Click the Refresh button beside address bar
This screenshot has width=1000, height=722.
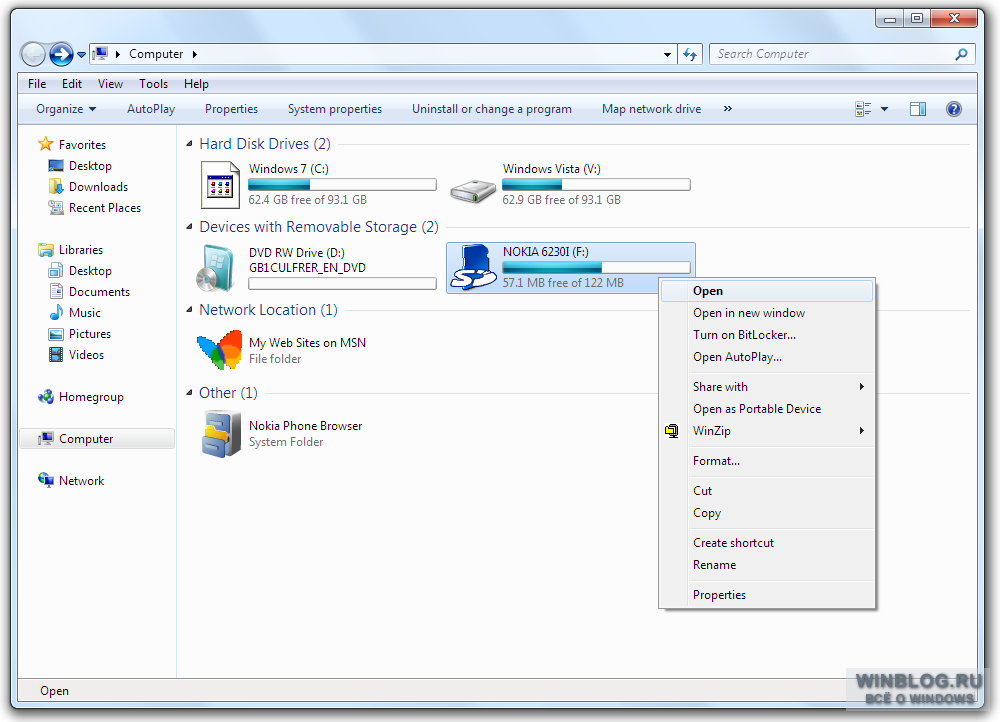click(x=690, y=54)
